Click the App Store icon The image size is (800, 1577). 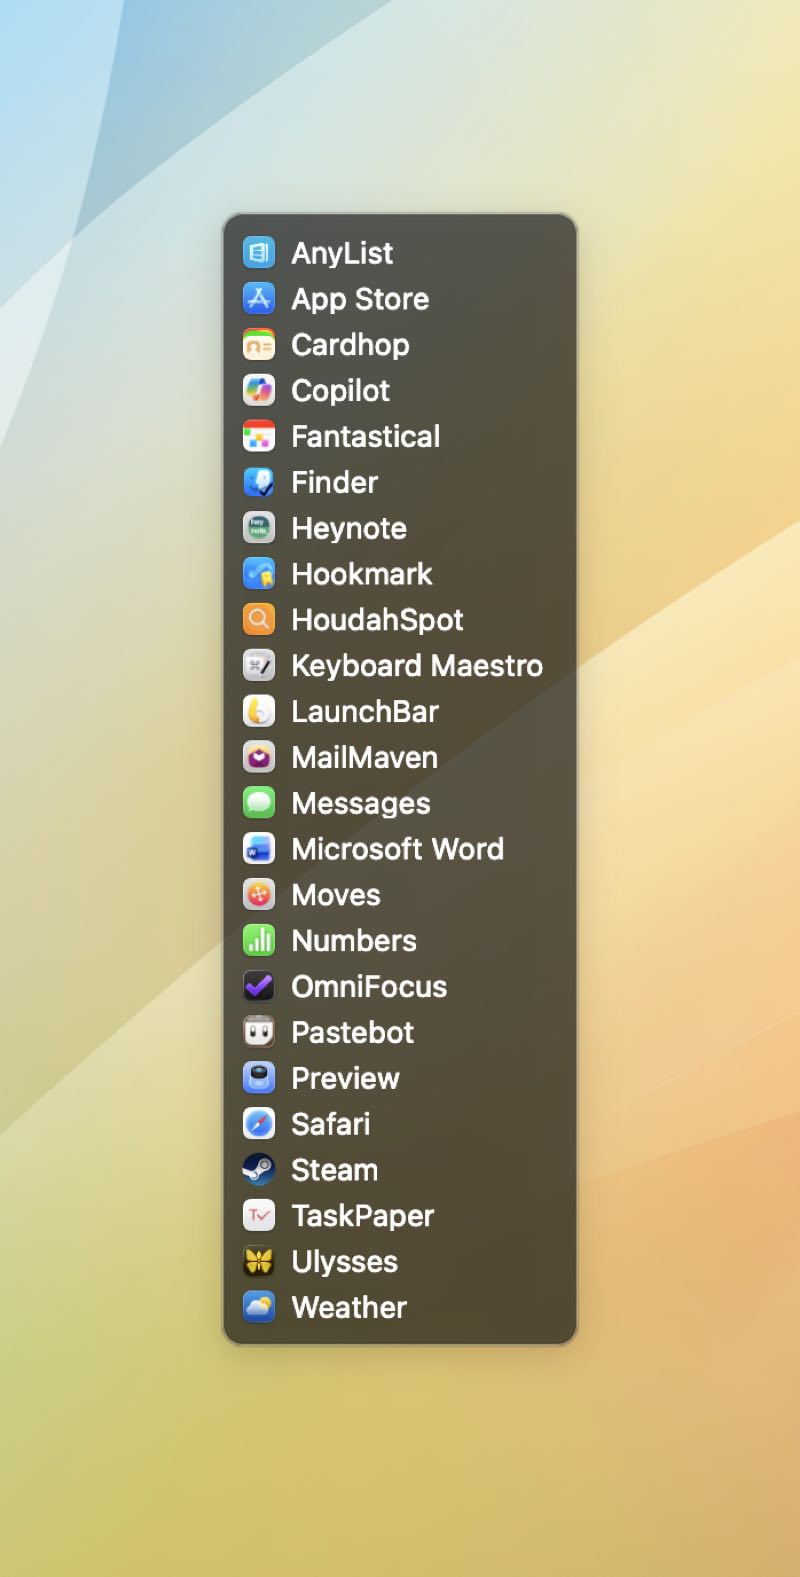[259, 299]
